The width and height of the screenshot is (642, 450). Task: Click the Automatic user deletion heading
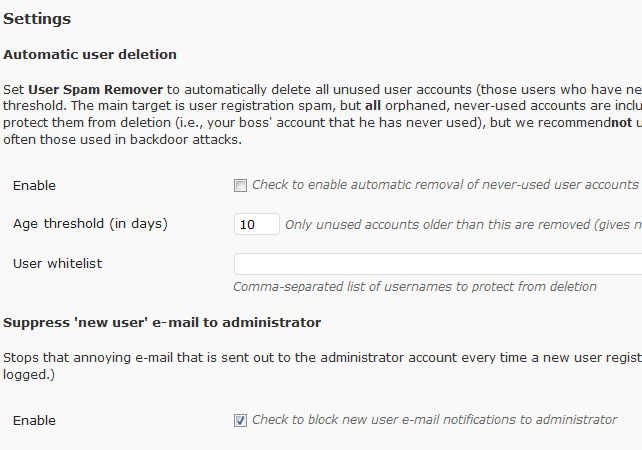(90, 54)
